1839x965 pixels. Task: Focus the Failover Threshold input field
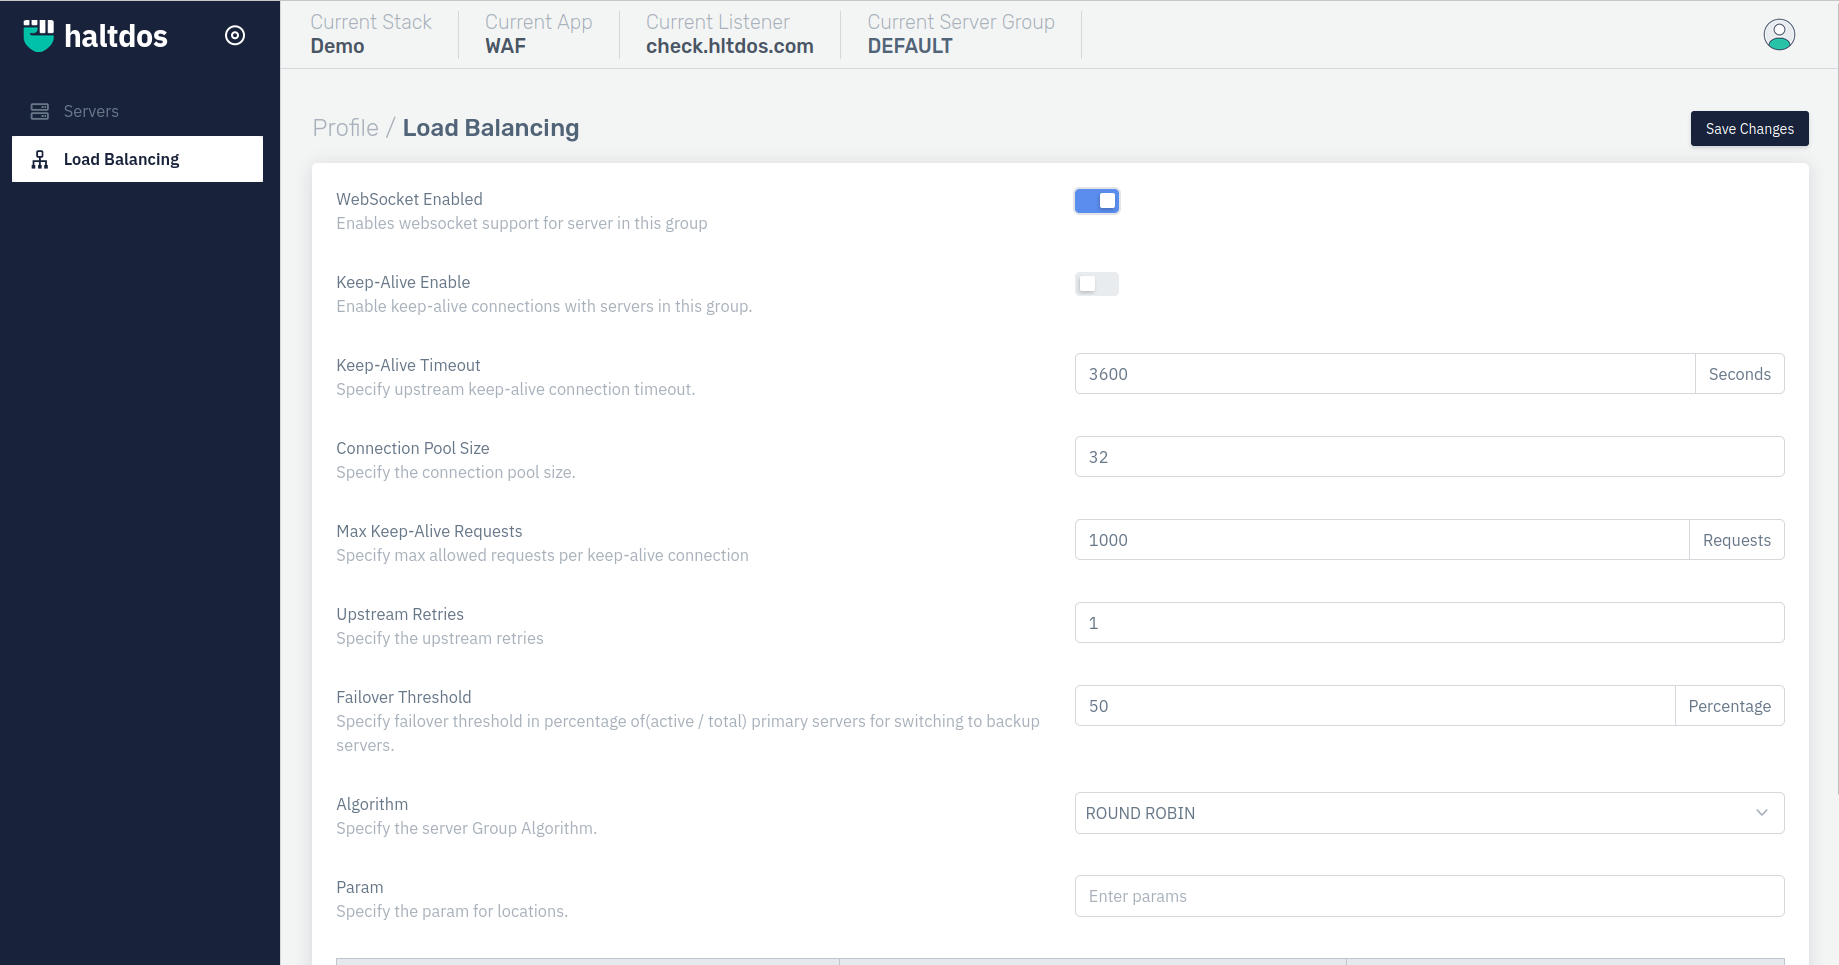pyautogui.click(x=1375, y=706)
